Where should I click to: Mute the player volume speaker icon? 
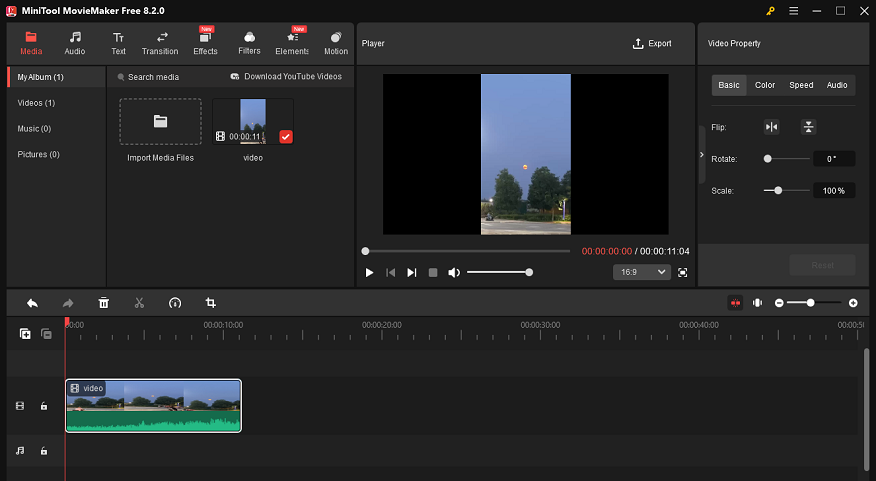[x=454, y=273]
